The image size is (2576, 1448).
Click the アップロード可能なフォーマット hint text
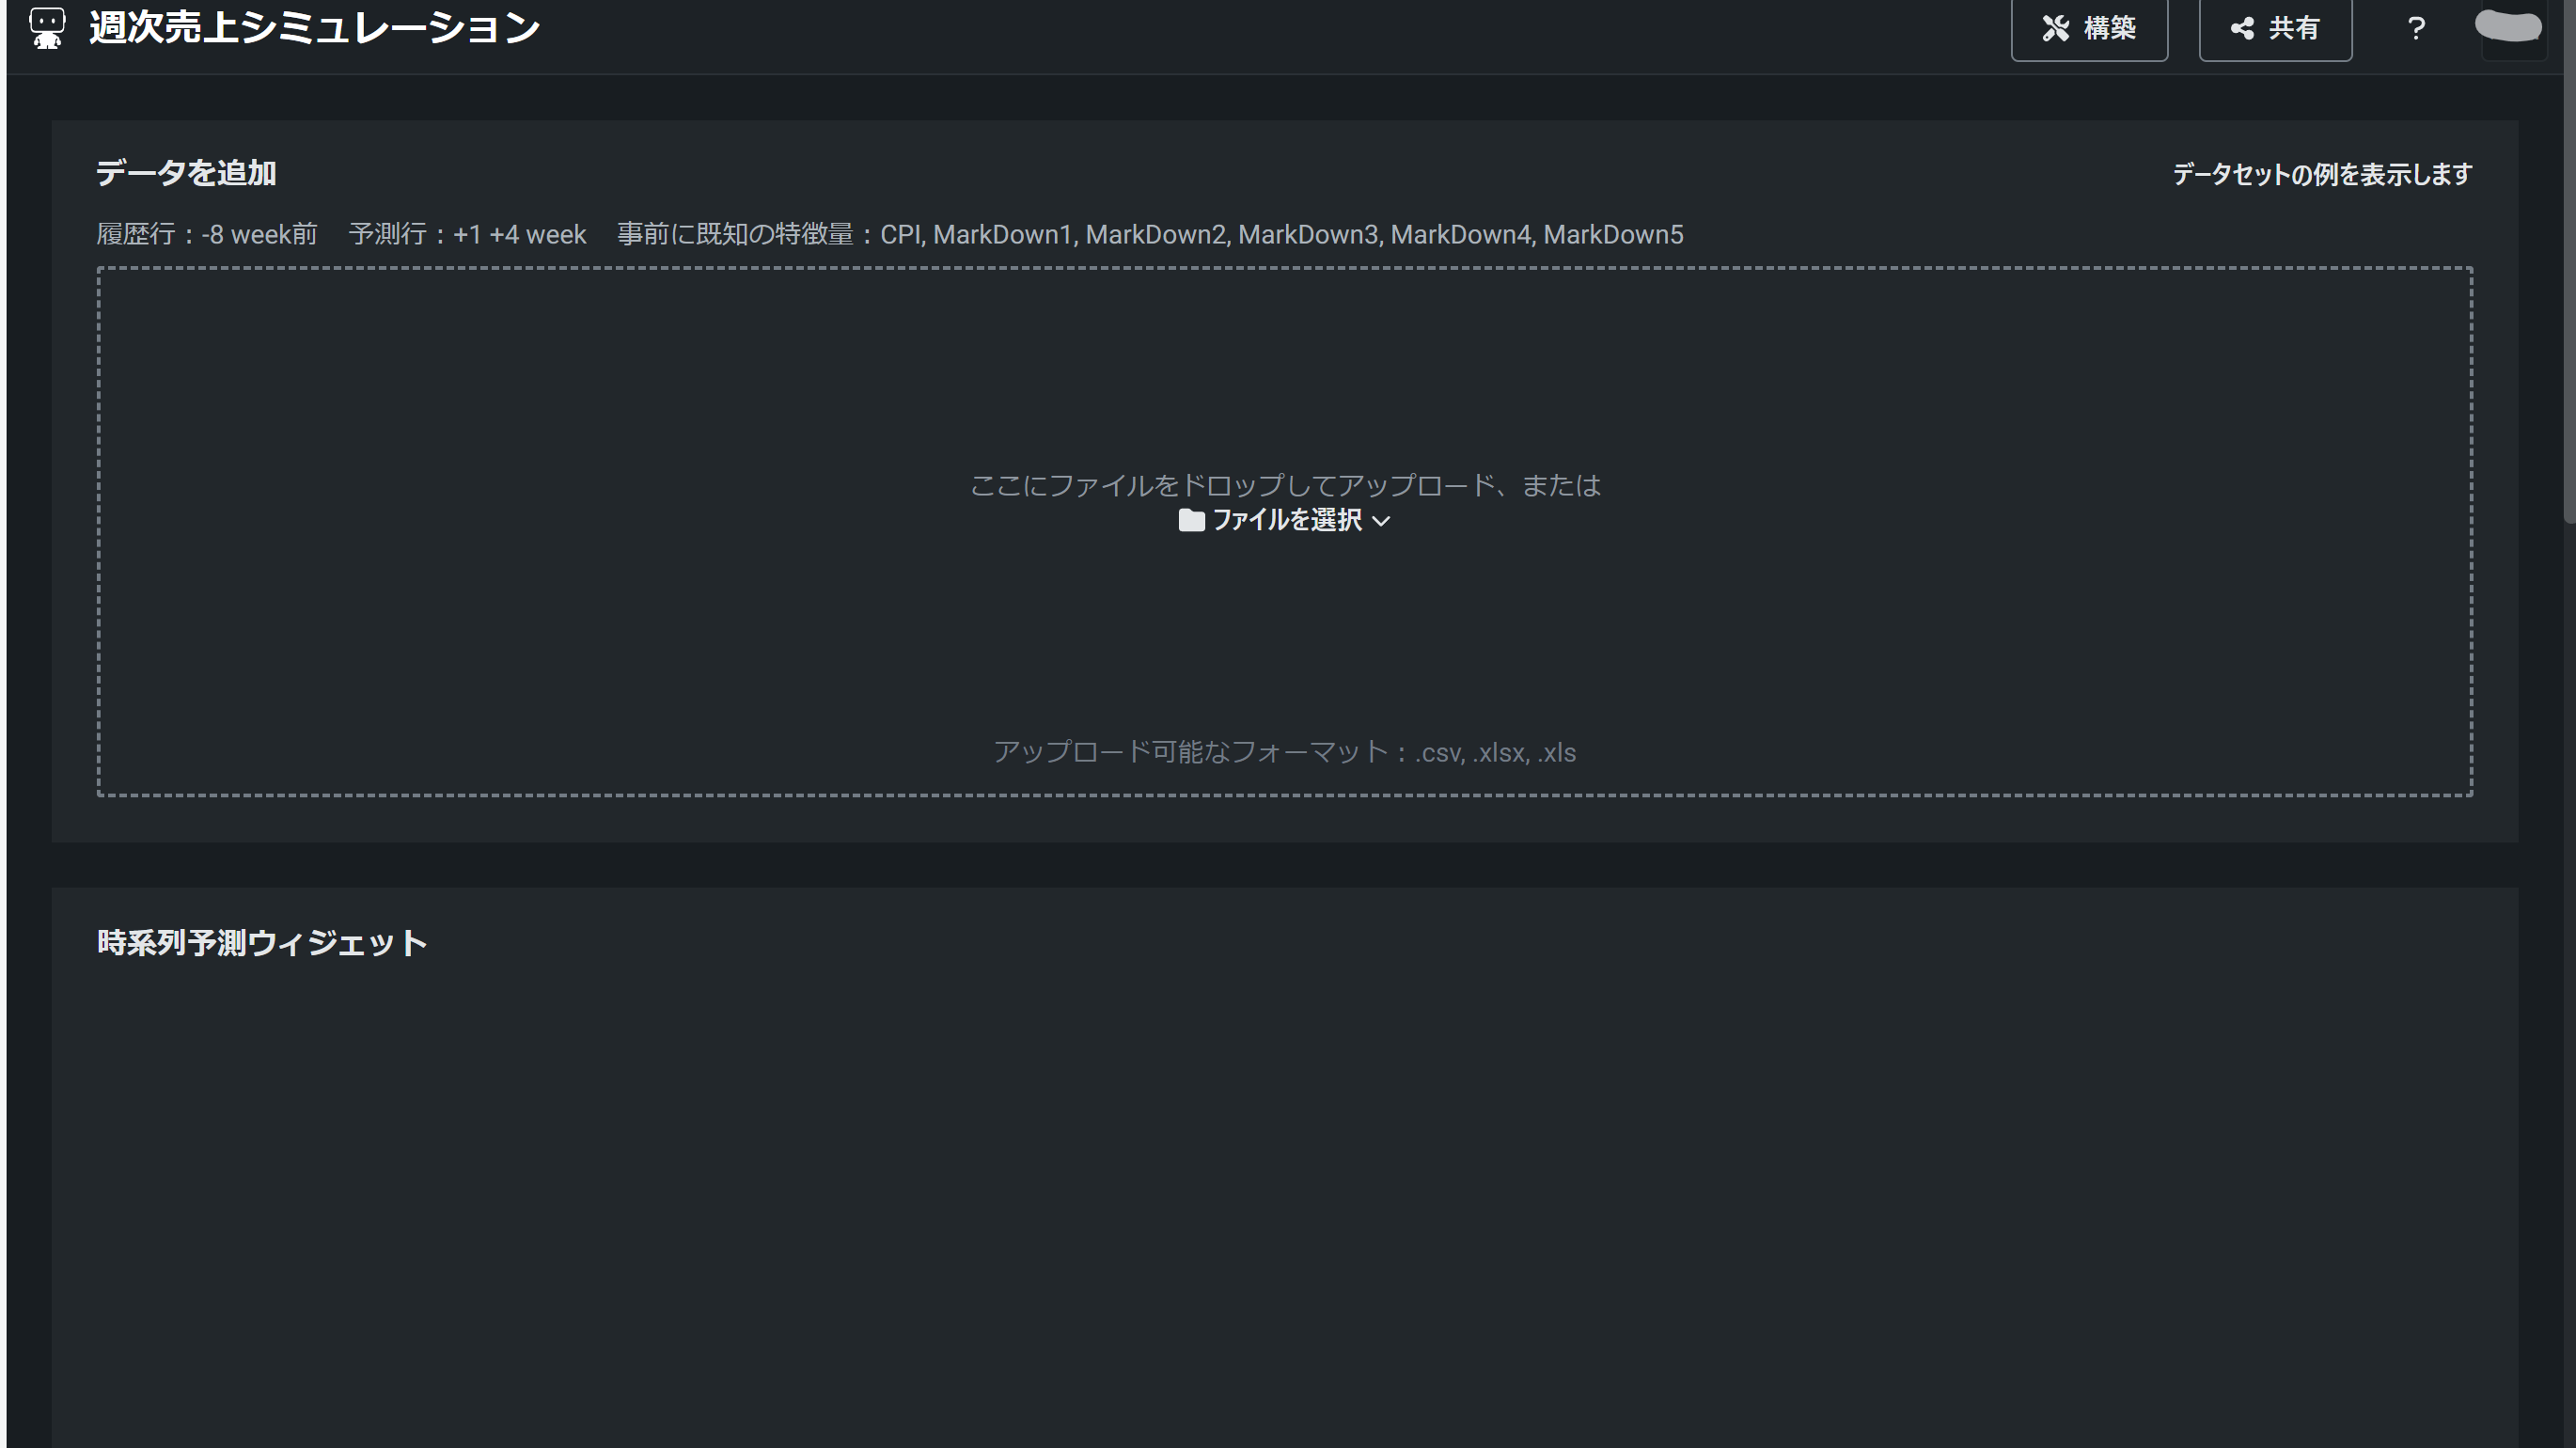(1284, 752)
